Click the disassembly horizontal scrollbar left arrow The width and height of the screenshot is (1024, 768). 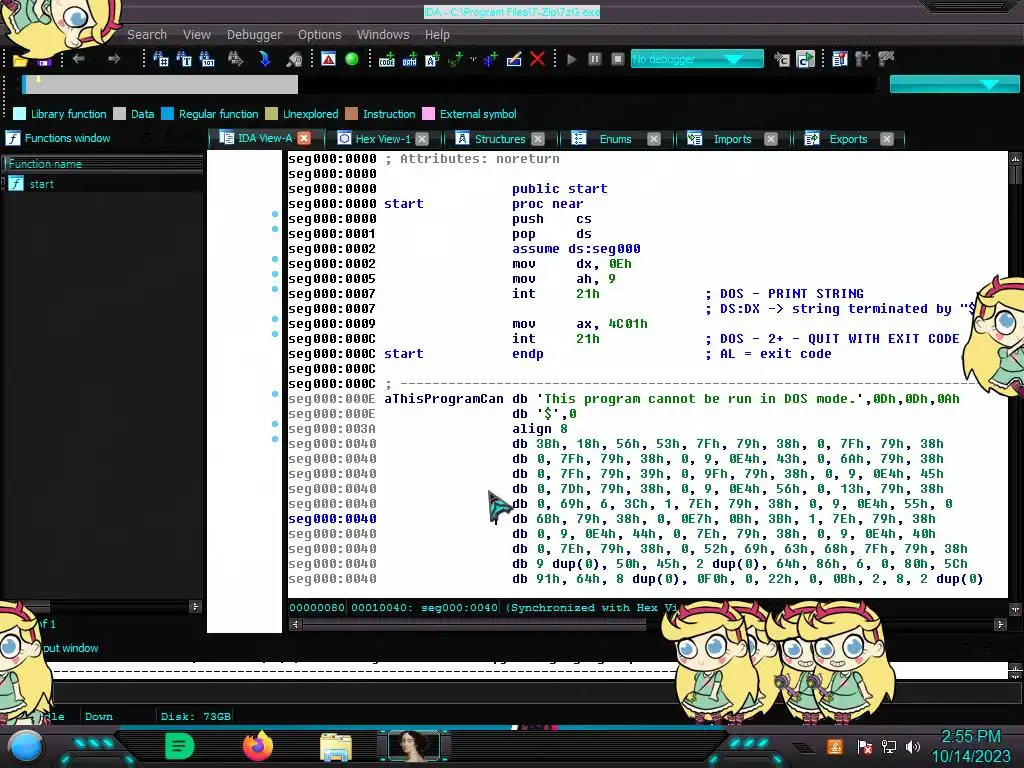[x=295, y=624]
